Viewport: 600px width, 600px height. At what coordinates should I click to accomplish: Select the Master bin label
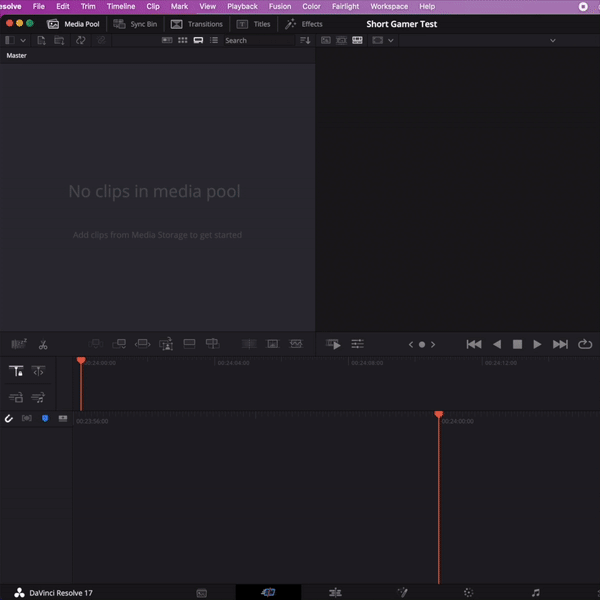pyautogui.click(x=16, y=55)
